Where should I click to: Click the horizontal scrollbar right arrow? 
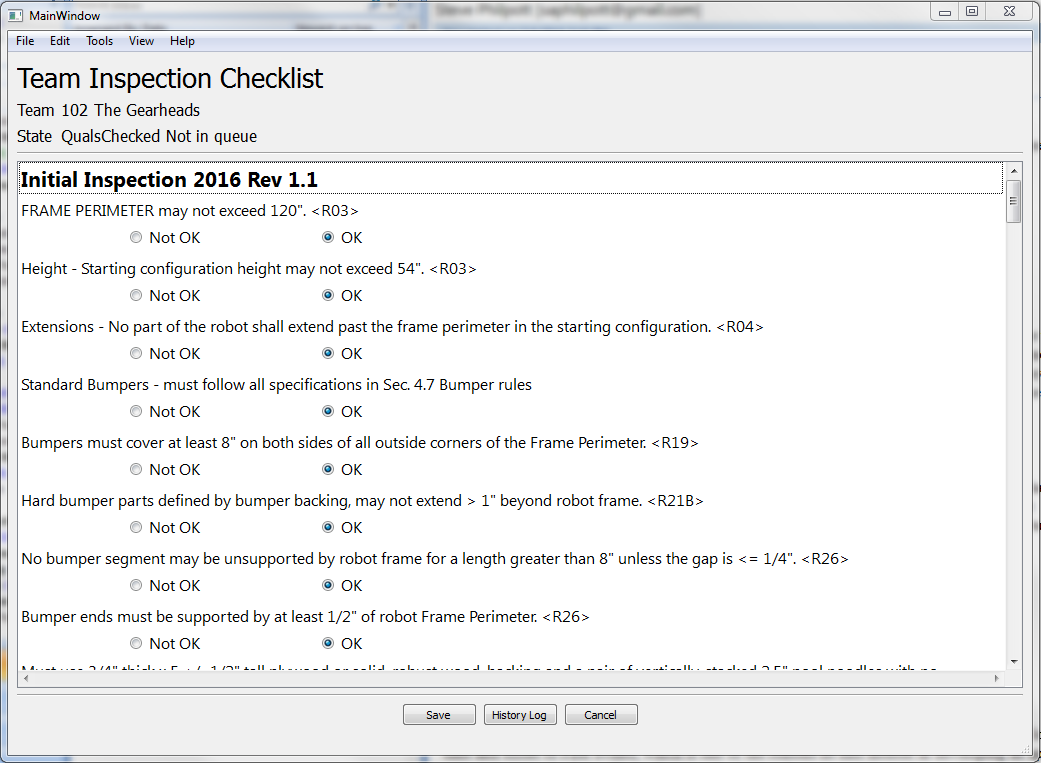coord(996,678)
